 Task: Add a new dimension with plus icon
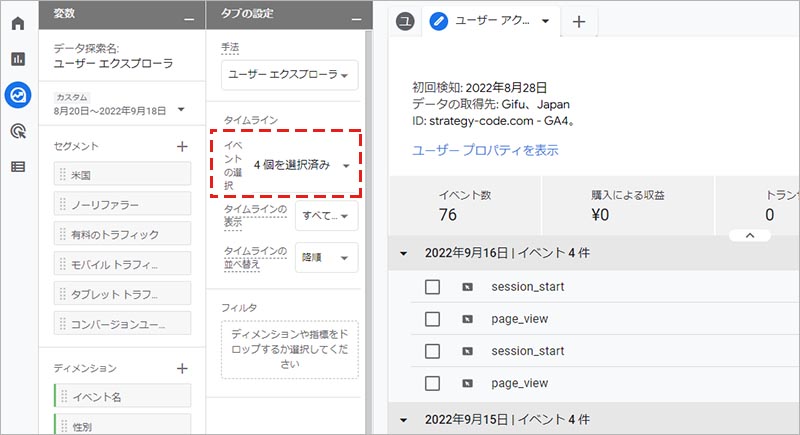coord(182,368)
